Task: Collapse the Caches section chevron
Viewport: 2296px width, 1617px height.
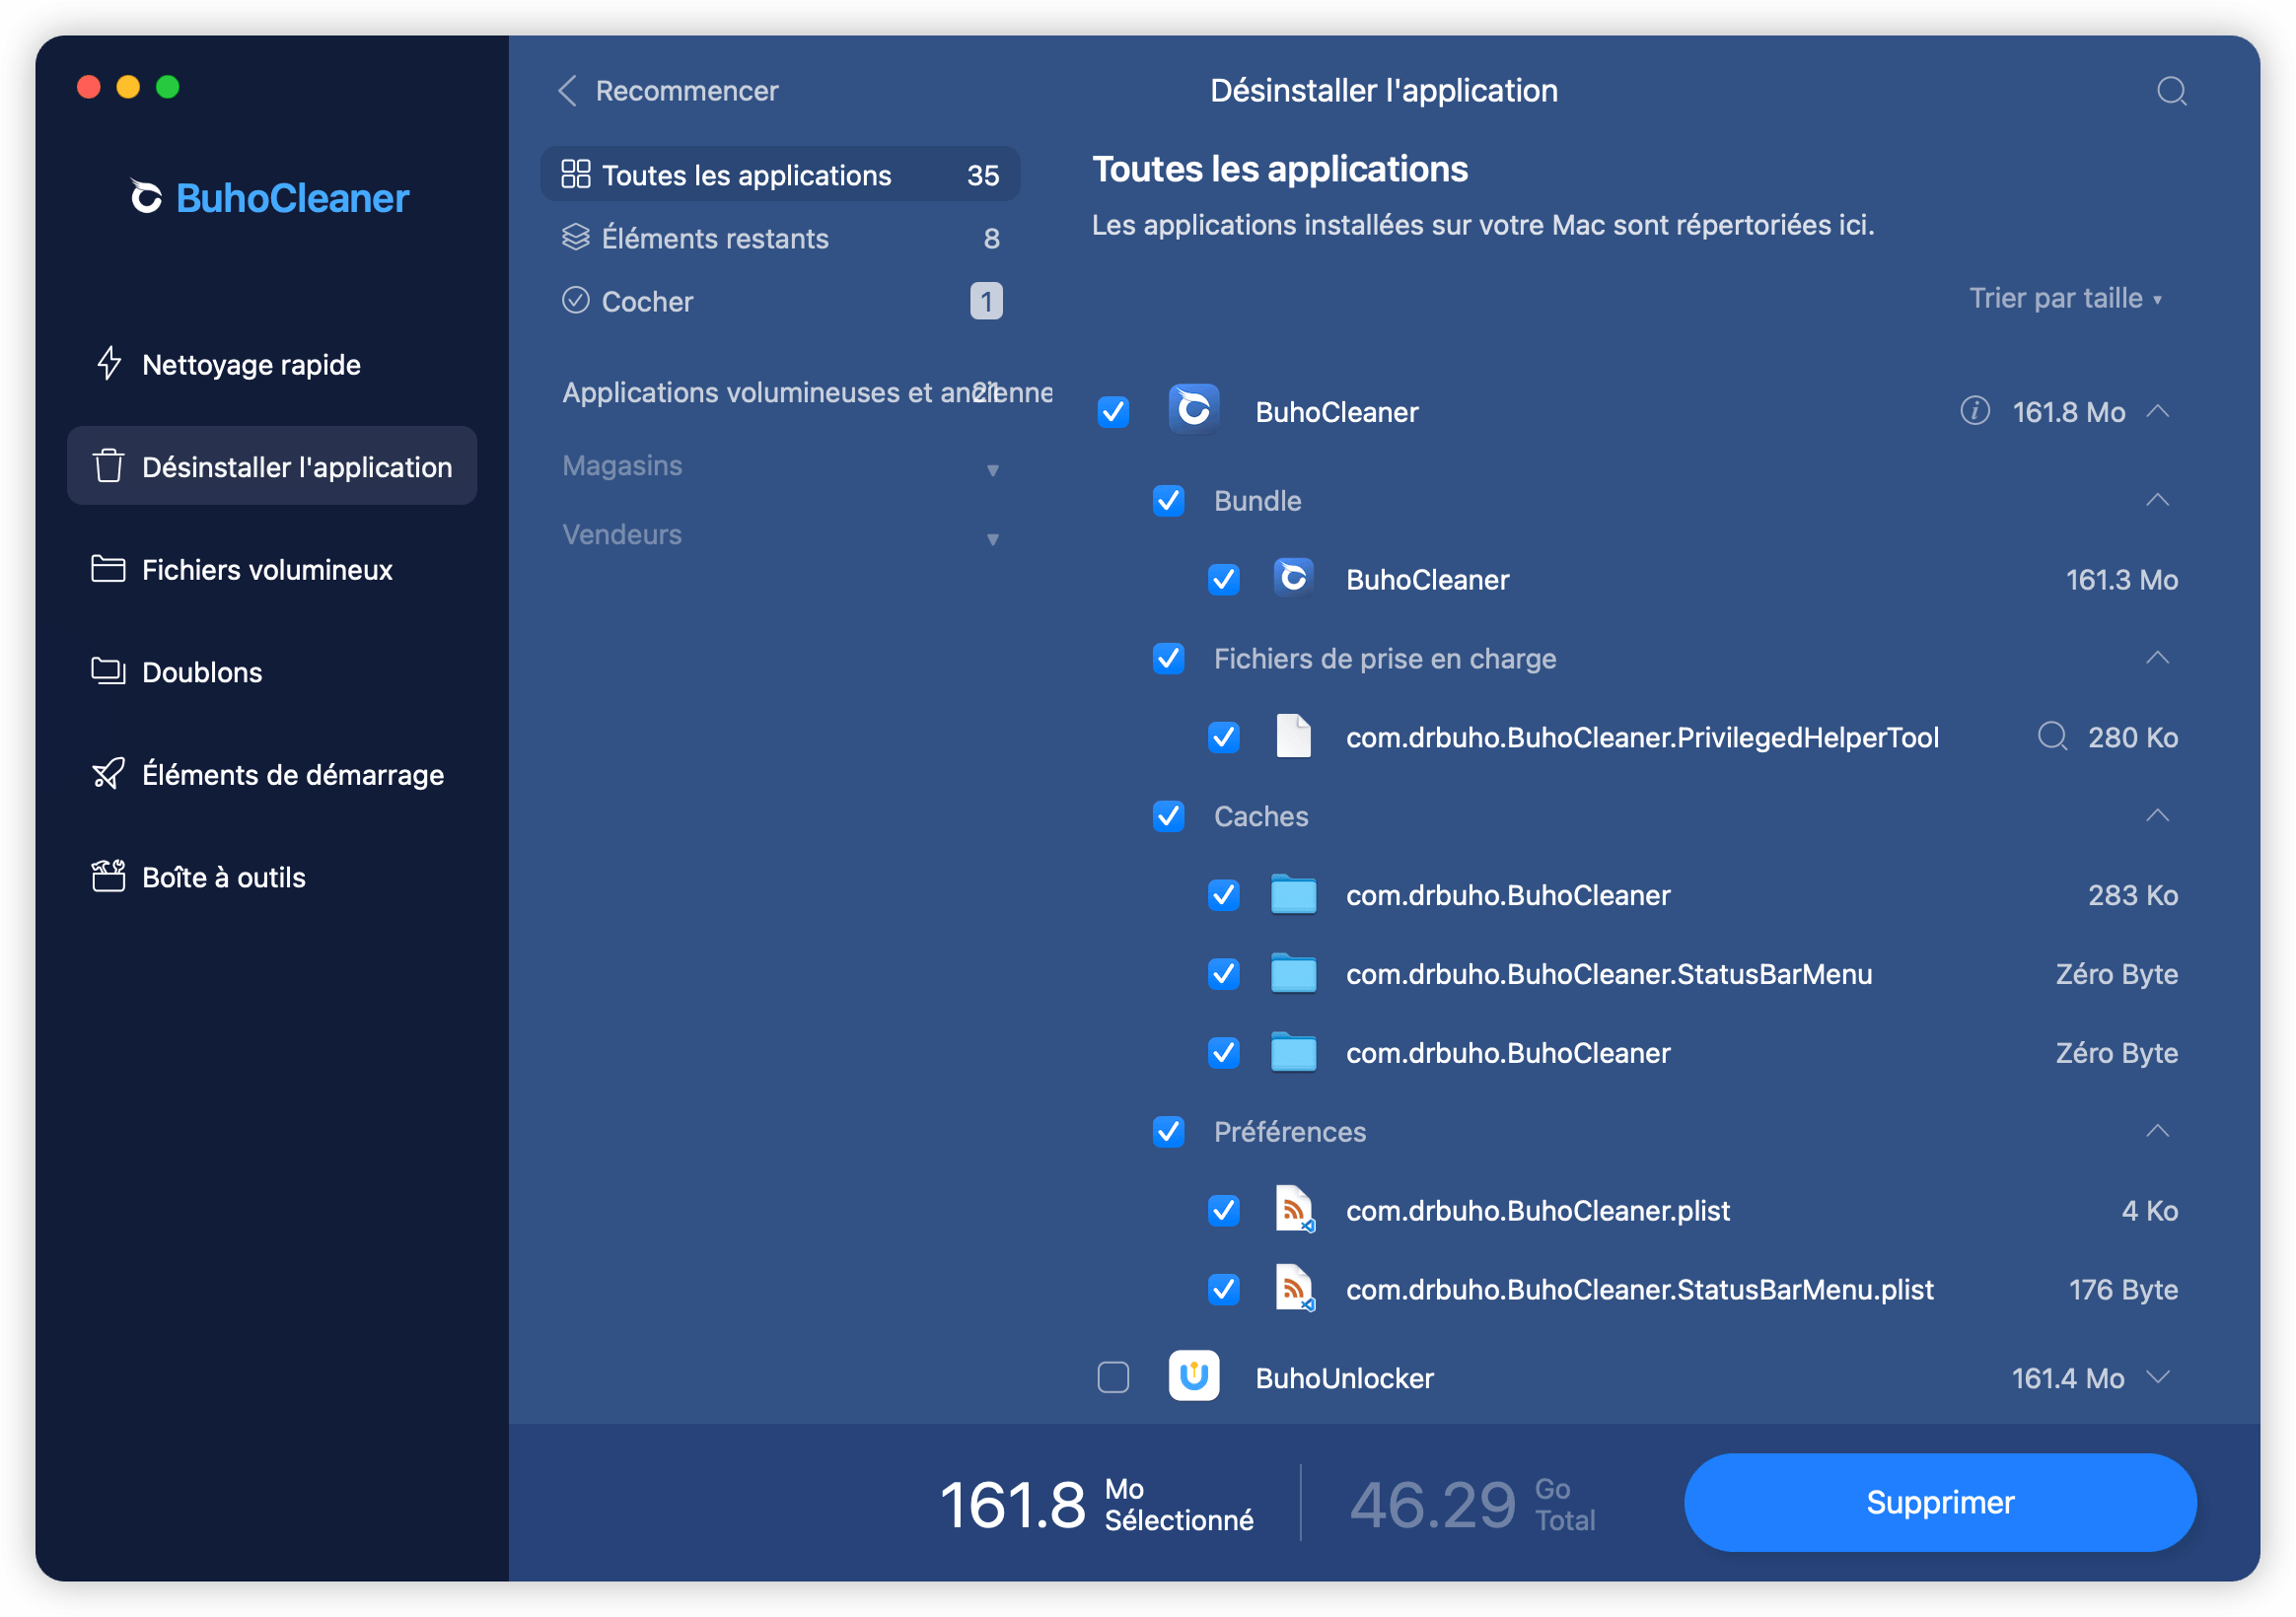Action: (2157, 815)
